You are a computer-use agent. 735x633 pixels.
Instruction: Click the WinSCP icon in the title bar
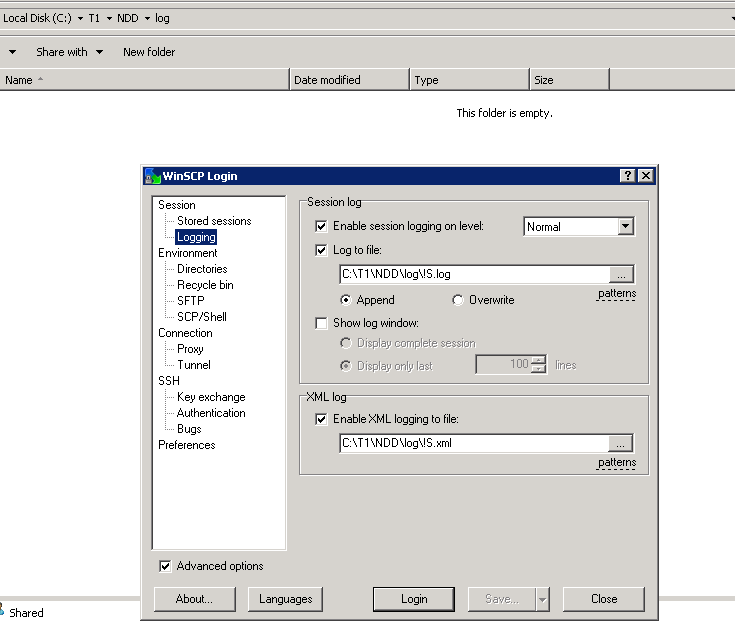tap(153, 176)
